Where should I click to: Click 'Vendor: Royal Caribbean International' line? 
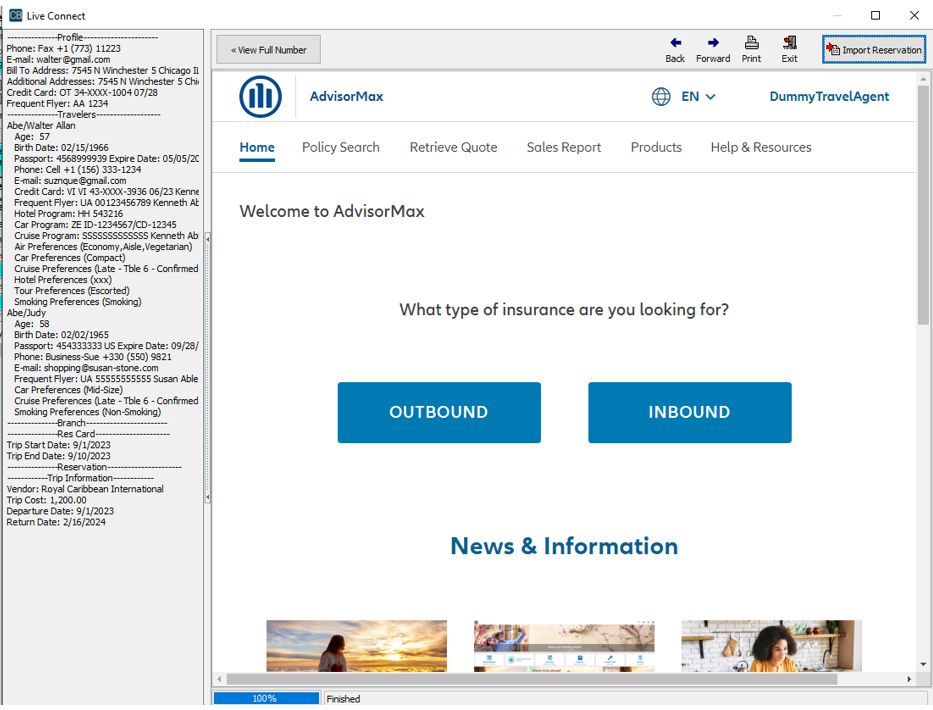click(85, 489)
